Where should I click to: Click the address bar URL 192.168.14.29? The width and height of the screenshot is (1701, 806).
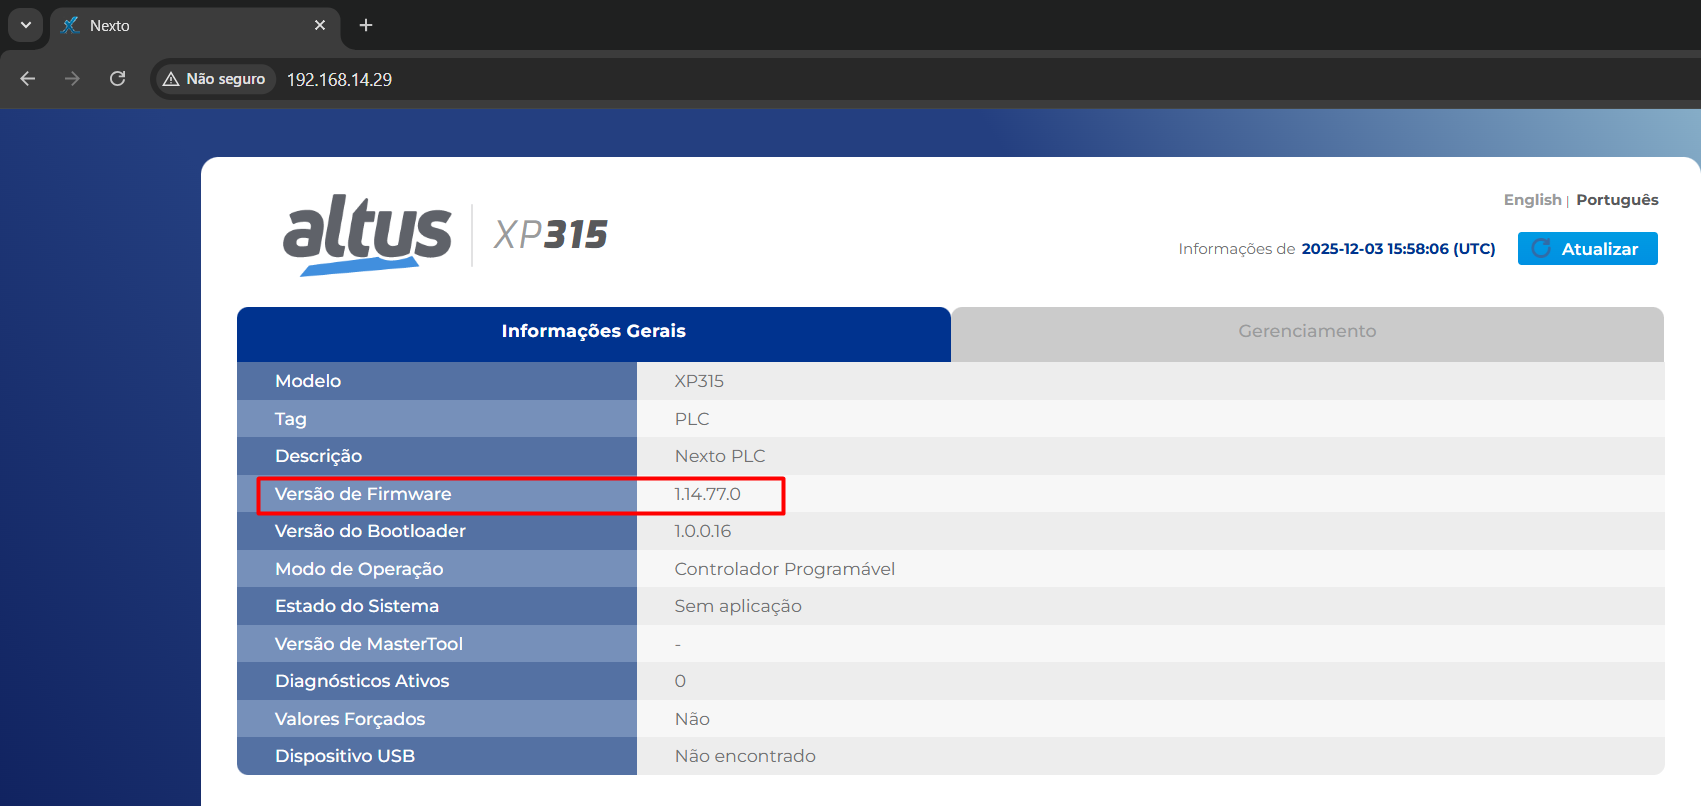[x=339, y=80]
